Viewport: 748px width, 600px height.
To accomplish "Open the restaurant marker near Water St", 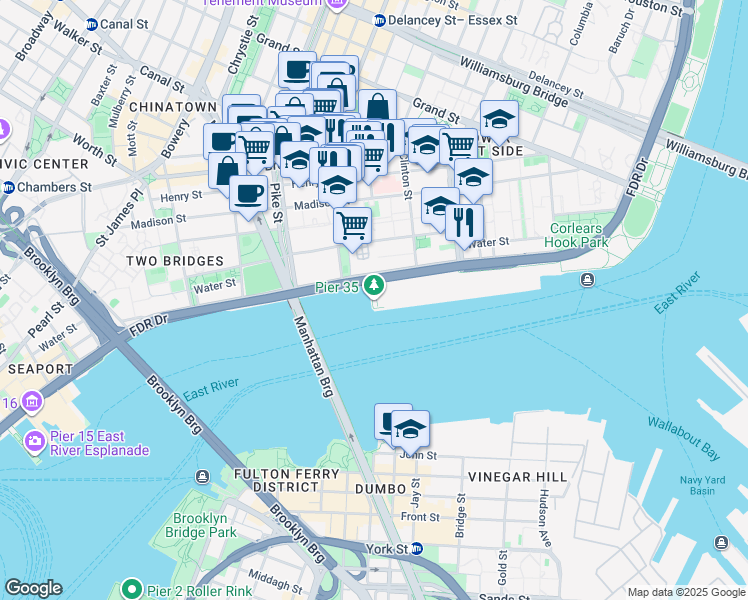I will pos(464,223).
